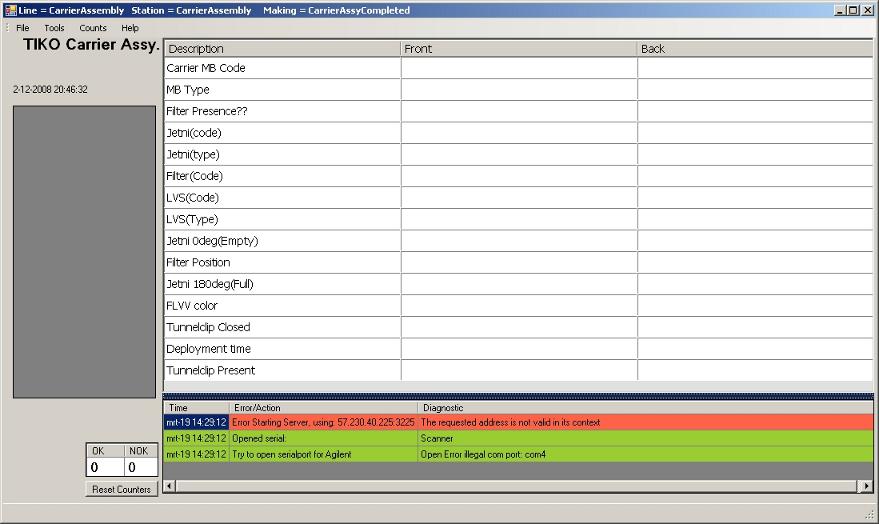879x524 pixels.
Task: Select the red Error Starting Server log entry
Action: [519, 422]
